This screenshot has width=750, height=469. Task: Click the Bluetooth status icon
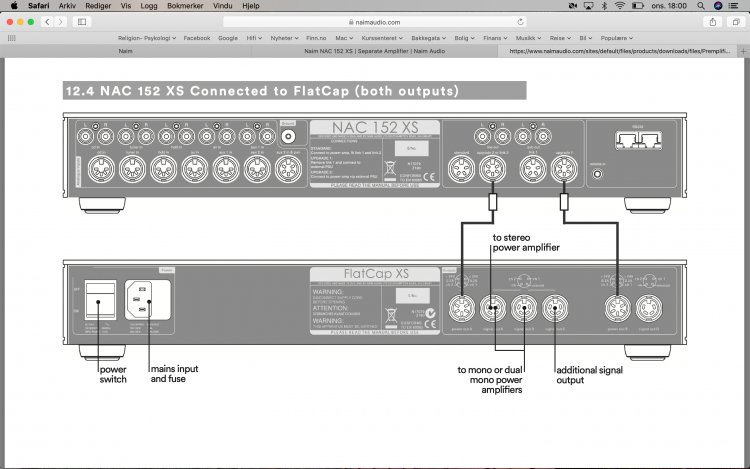tap(604, 6)
